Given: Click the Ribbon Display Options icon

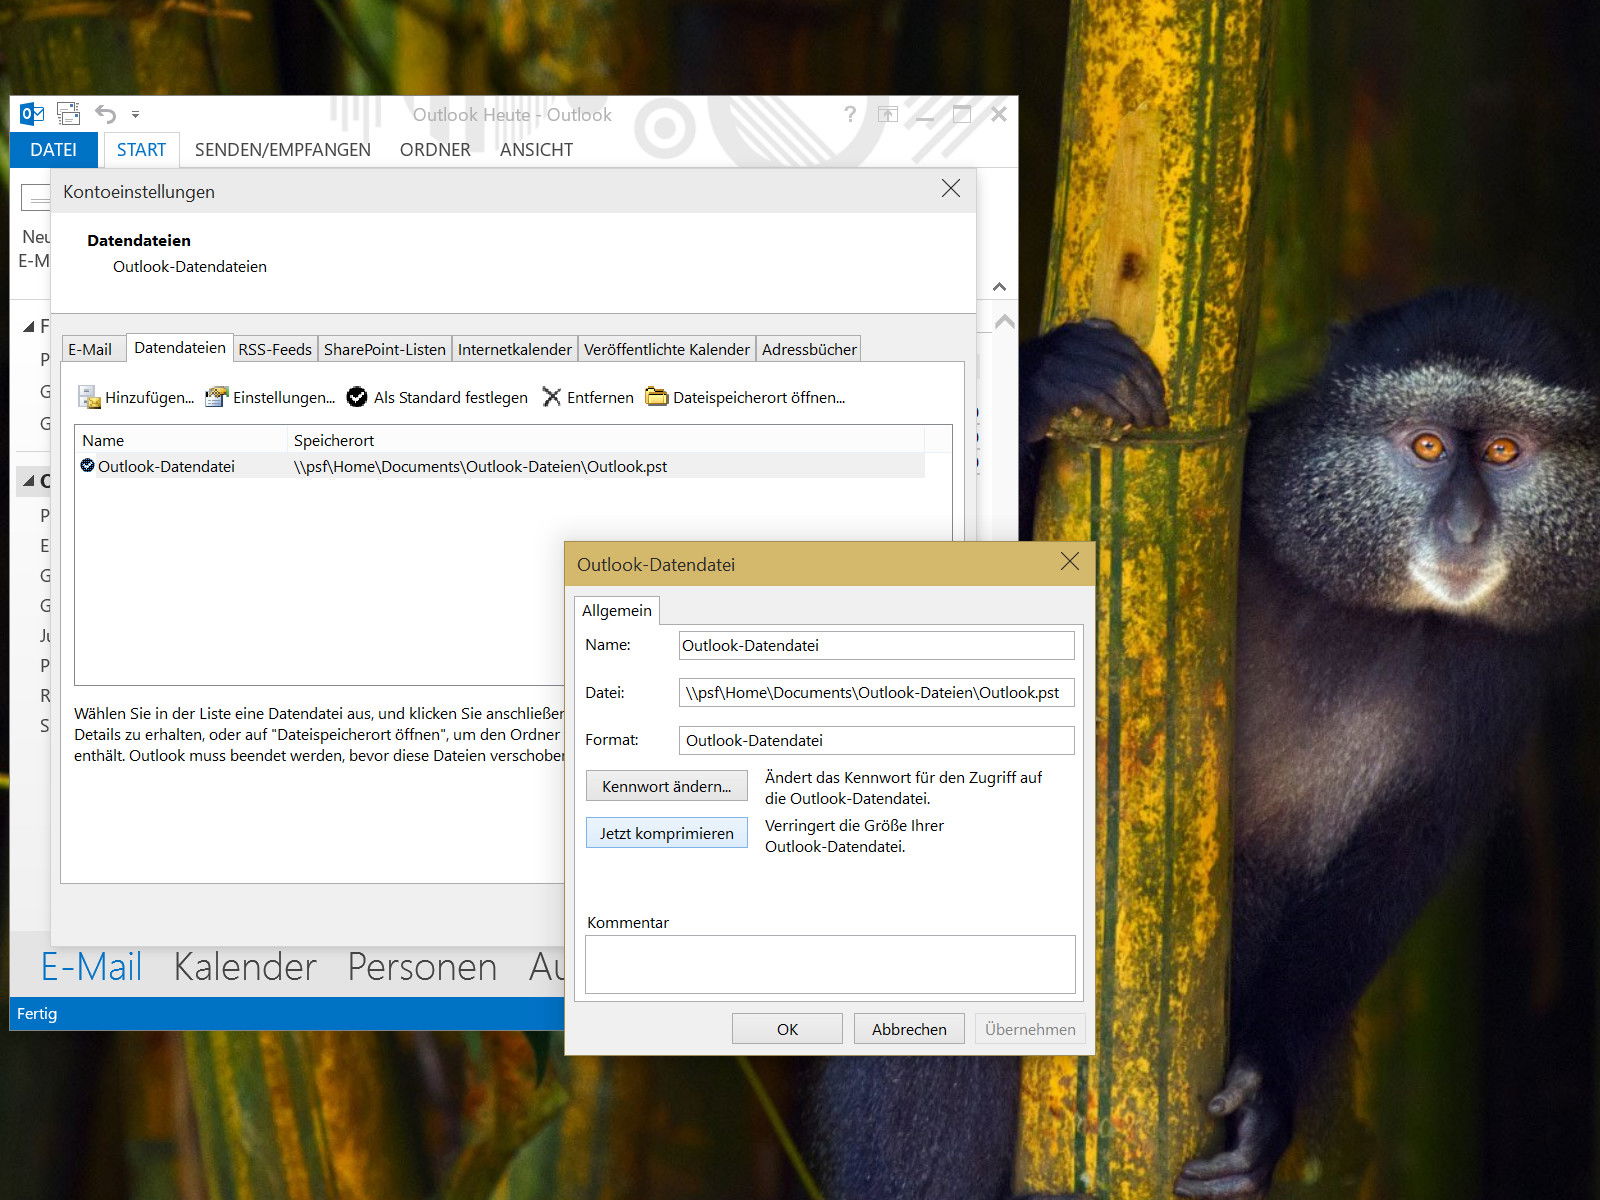Looking at the screenshot, I should 888,114.
